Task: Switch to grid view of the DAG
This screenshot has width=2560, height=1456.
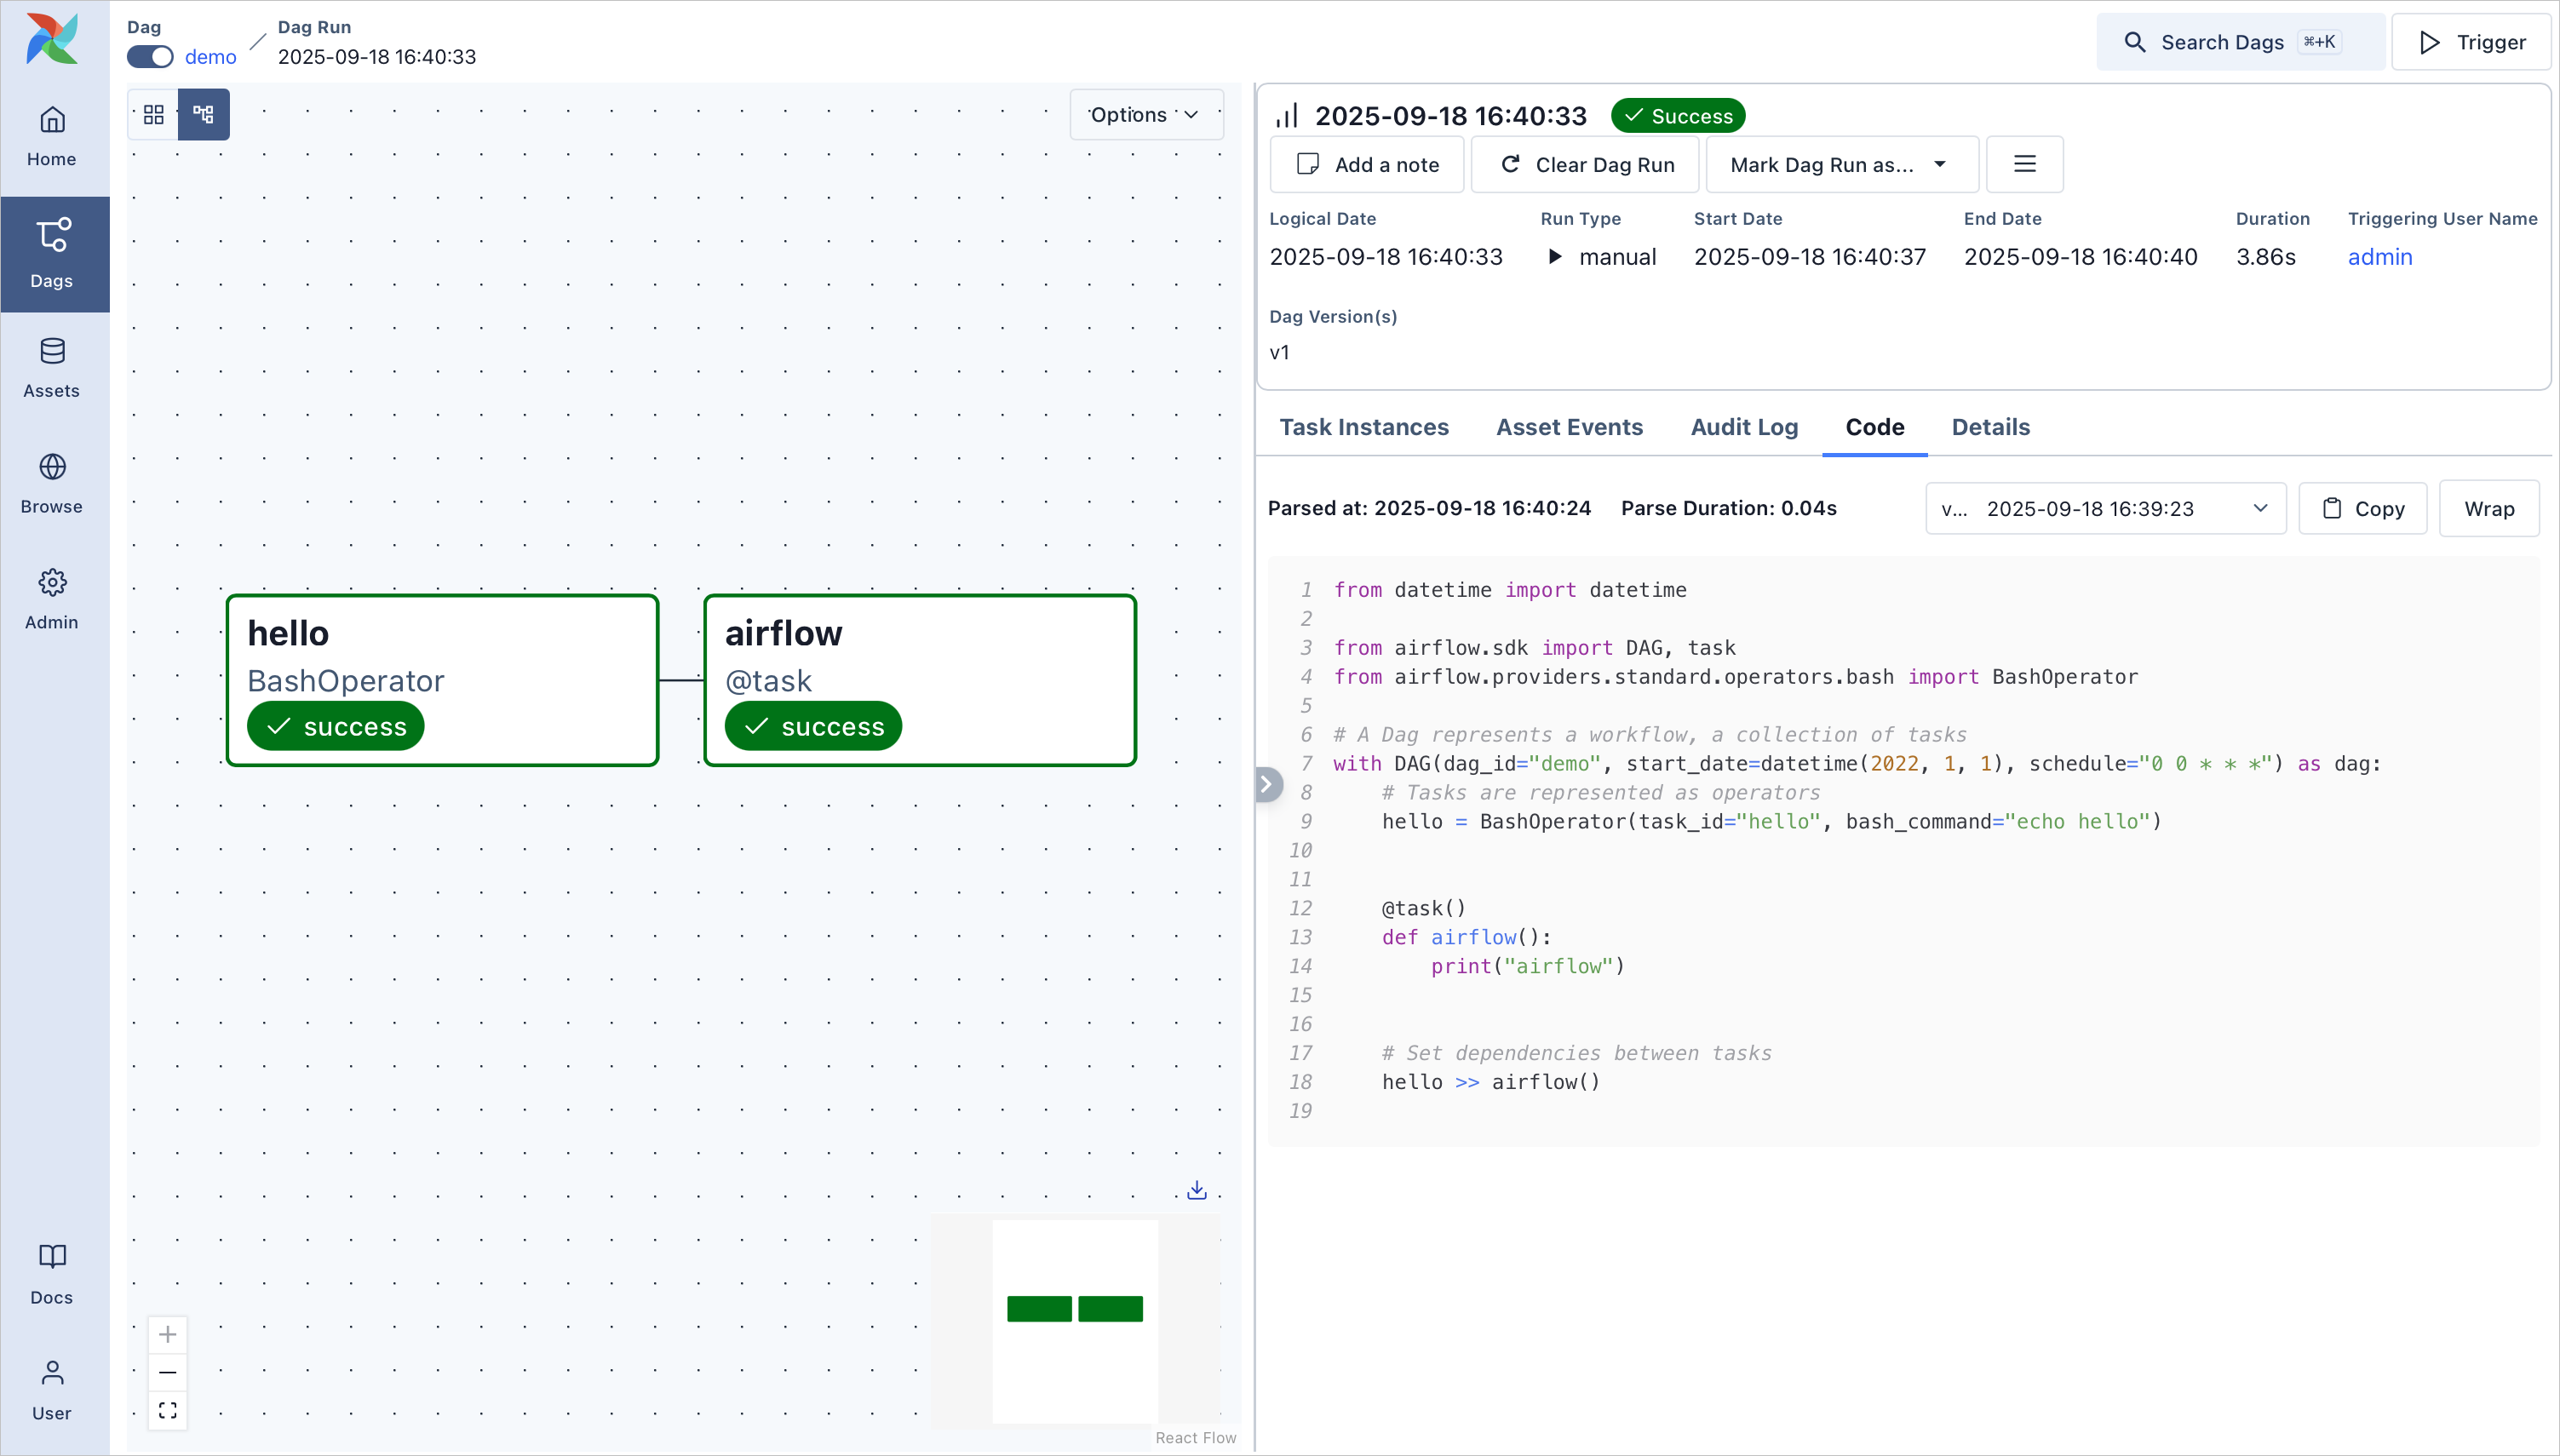Action: (x=153, y=114)
